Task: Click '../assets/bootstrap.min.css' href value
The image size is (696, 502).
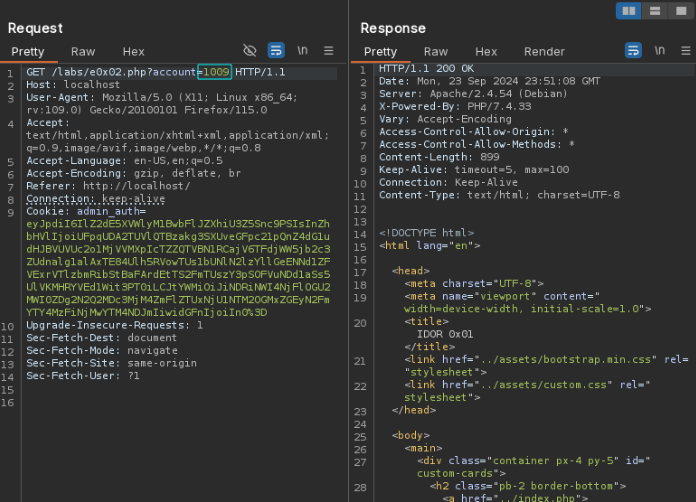Action: tap(566, 360)
